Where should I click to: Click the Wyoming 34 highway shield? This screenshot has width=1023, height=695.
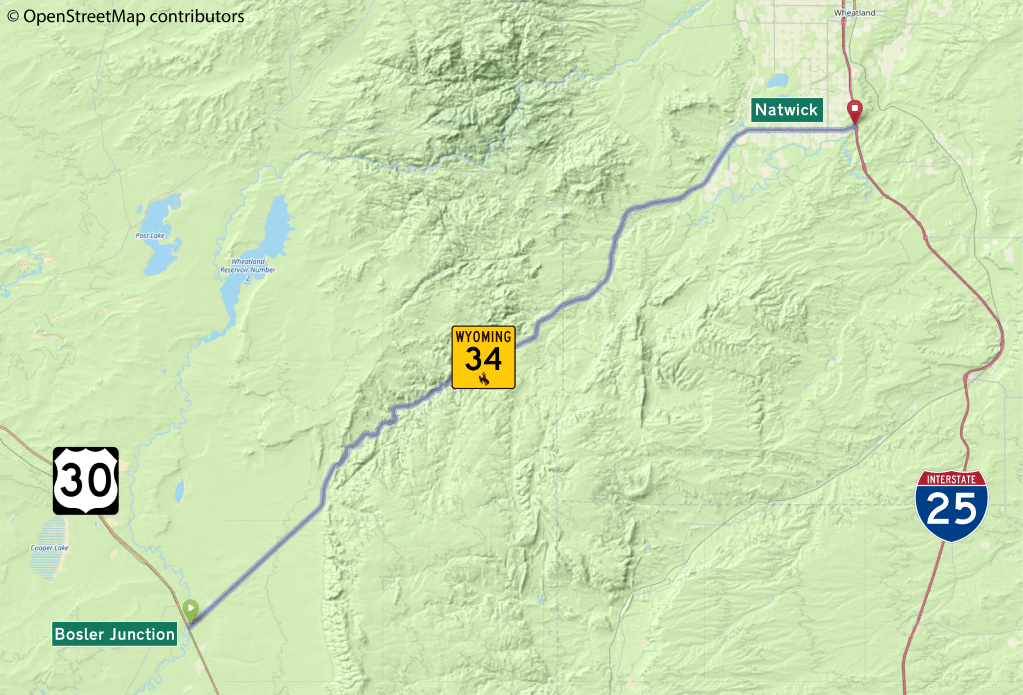[483, 358]
